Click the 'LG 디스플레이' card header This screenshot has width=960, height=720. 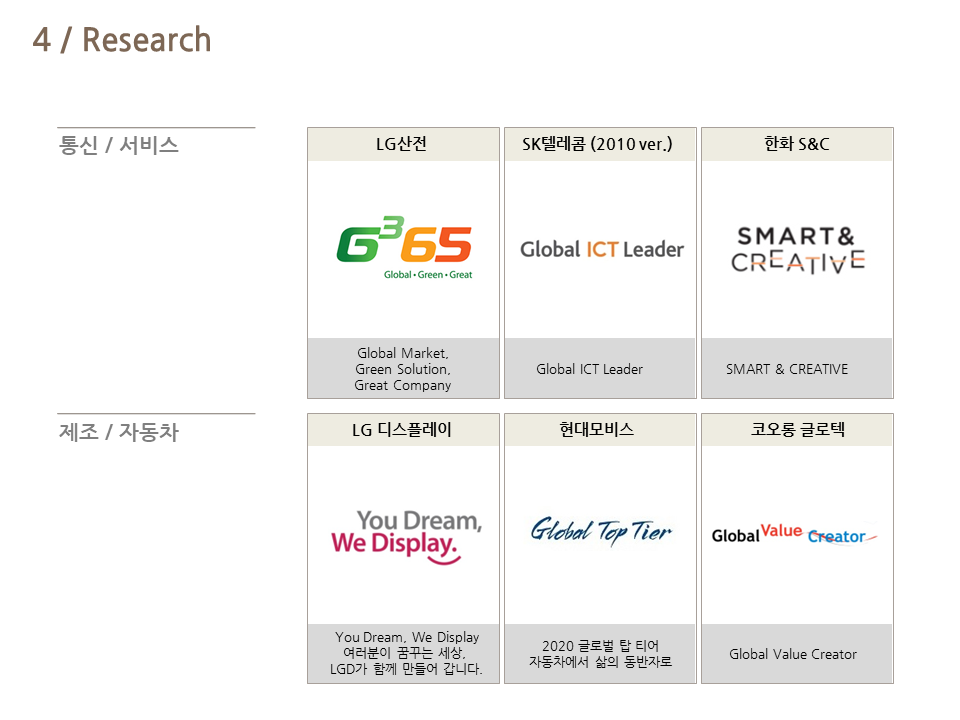coord(403,430)
